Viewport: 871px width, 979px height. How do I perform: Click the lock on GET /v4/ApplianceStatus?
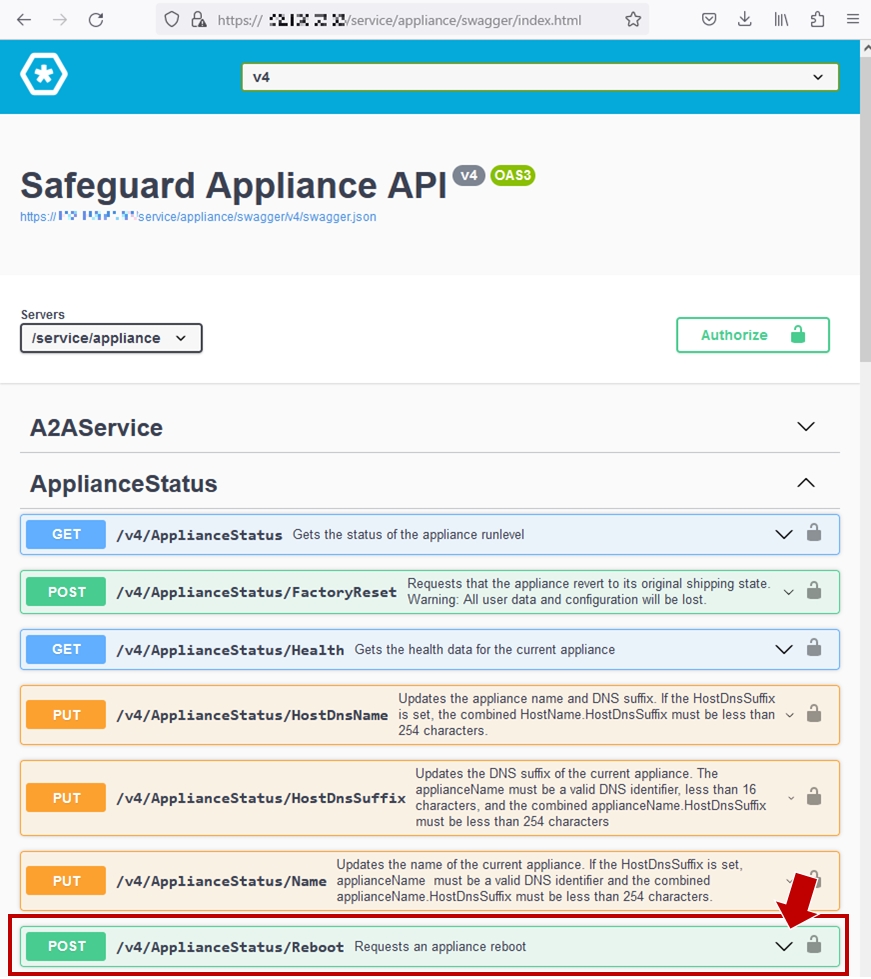pos(814,533)
